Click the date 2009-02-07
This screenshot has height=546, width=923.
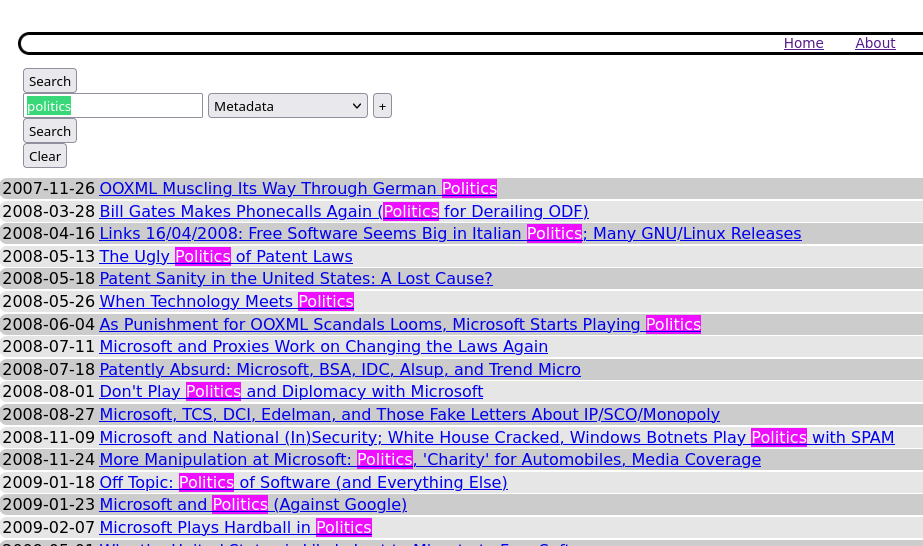49,527
